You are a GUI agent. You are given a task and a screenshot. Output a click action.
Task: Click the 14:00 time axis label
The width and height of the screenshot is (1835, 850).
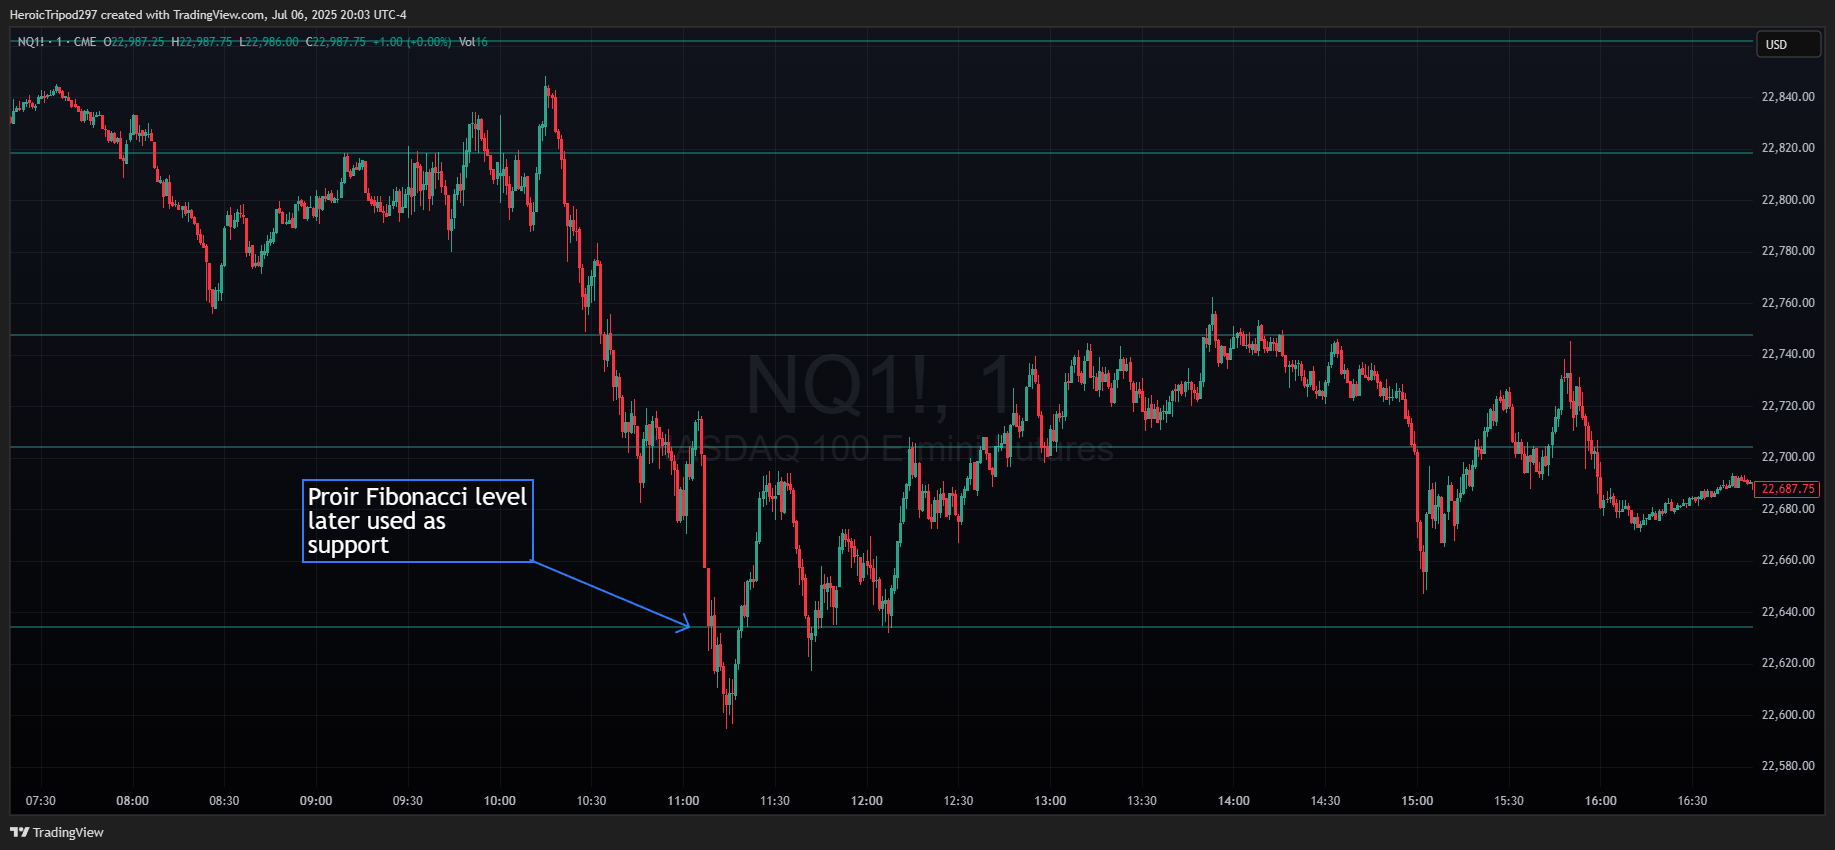1234,801
